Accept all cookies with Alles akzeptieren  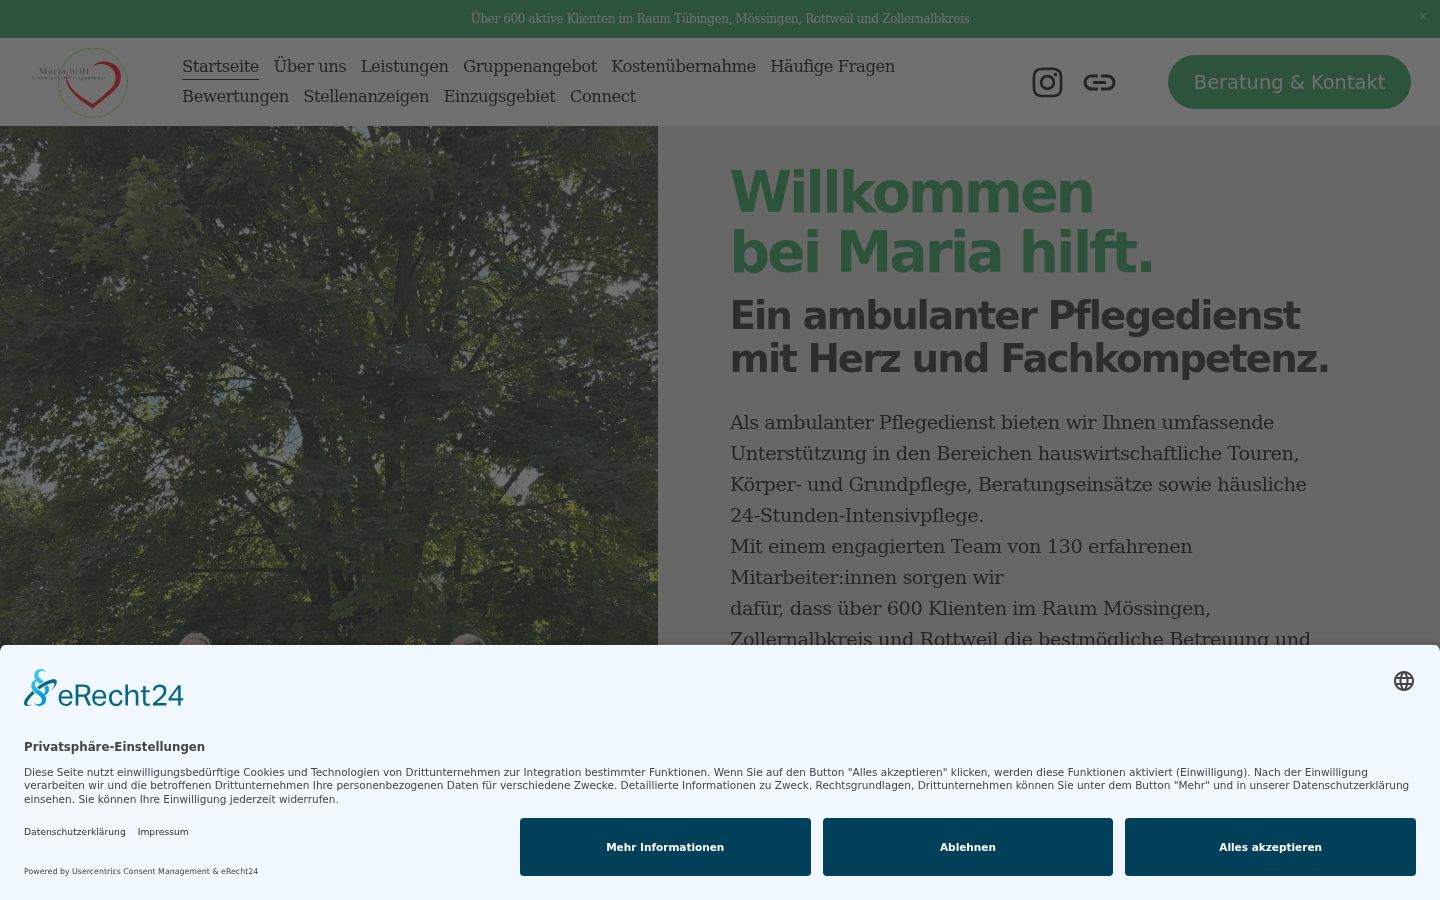tap(1270, 847)
